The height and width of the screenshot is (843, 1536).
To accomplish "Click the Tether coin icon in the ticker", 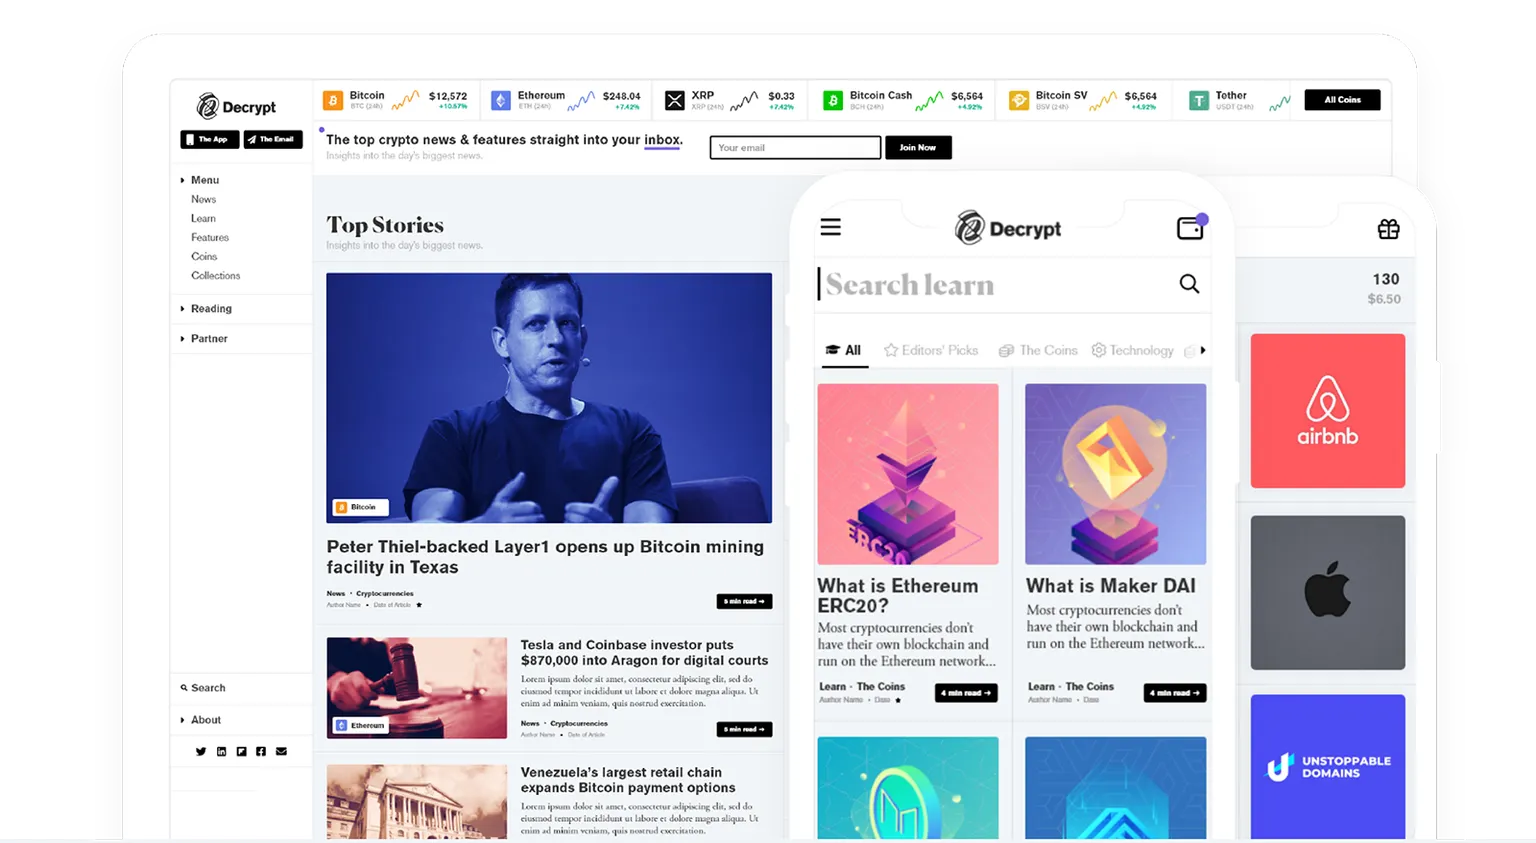I will (1198, 100).
